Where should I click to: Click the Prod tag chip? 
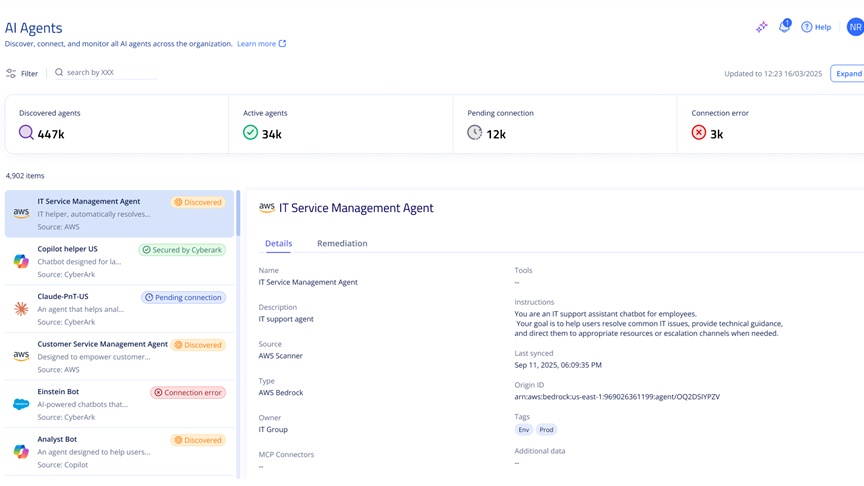tap(546, 430)
